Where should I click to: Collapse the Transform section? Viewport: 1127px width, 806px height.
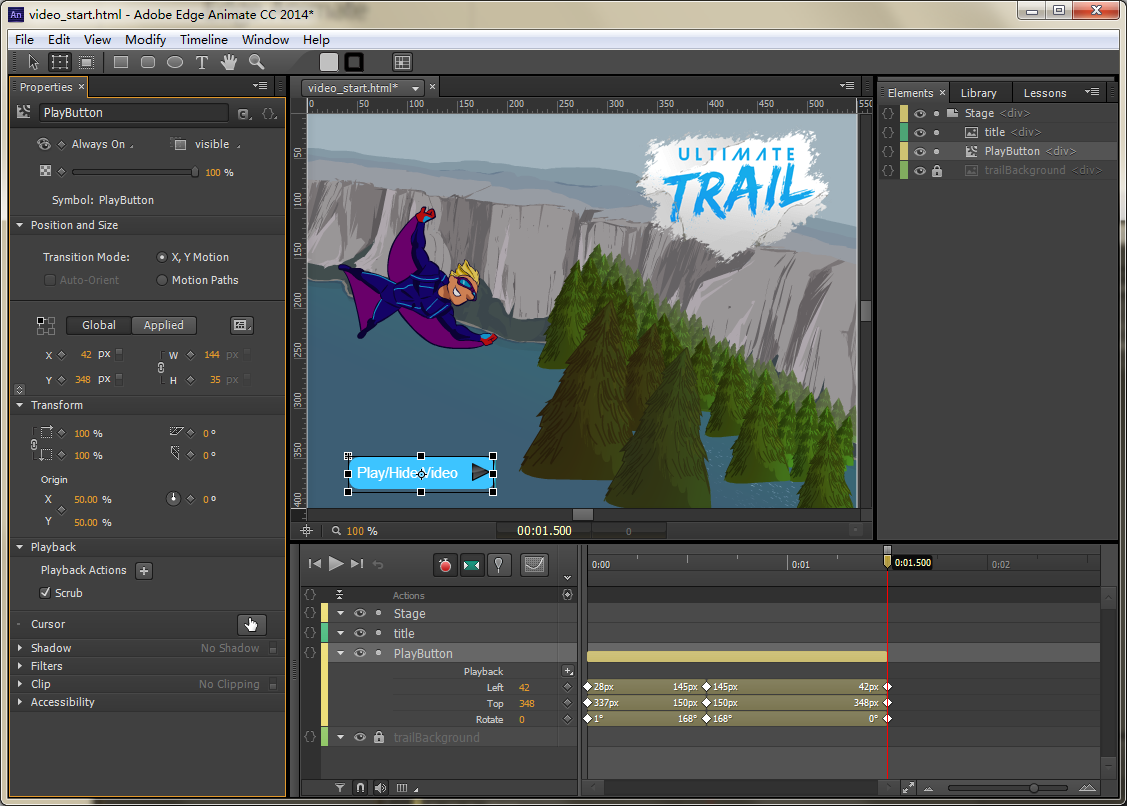(x=19, y=406)
